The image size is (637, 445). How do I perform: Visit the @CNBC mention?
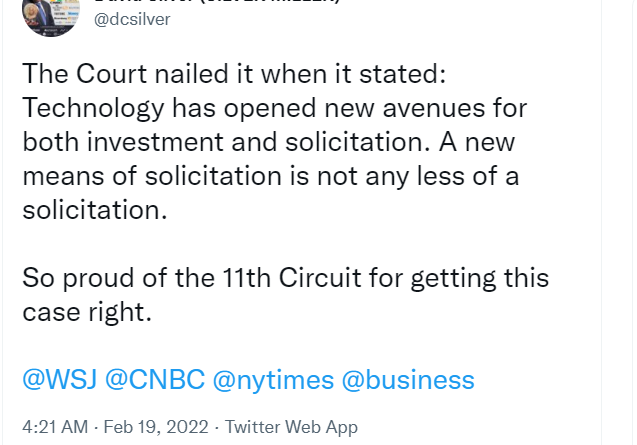[155, 380]
